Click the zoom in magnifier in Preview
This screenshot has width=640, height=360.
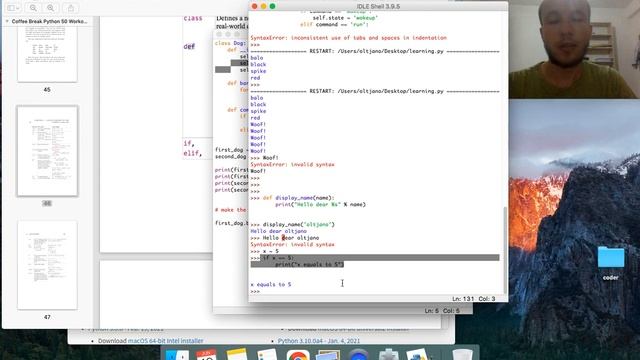tap(51, 8)
